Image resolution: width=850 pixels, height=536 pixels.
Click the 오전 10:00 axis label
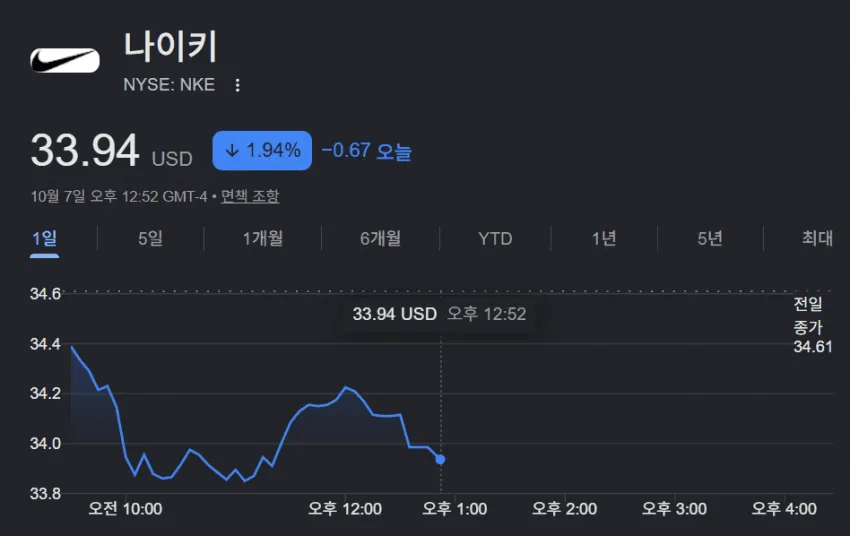point(125,509)
